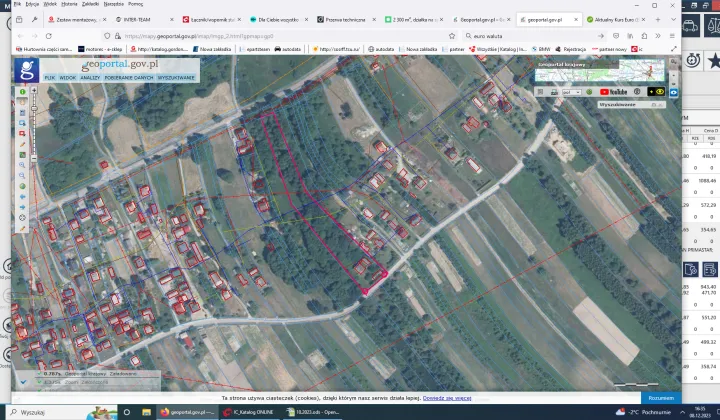Select the bottom pencil edit tool
The height and width of the screenshot is (420, 720).
(22, 229)
